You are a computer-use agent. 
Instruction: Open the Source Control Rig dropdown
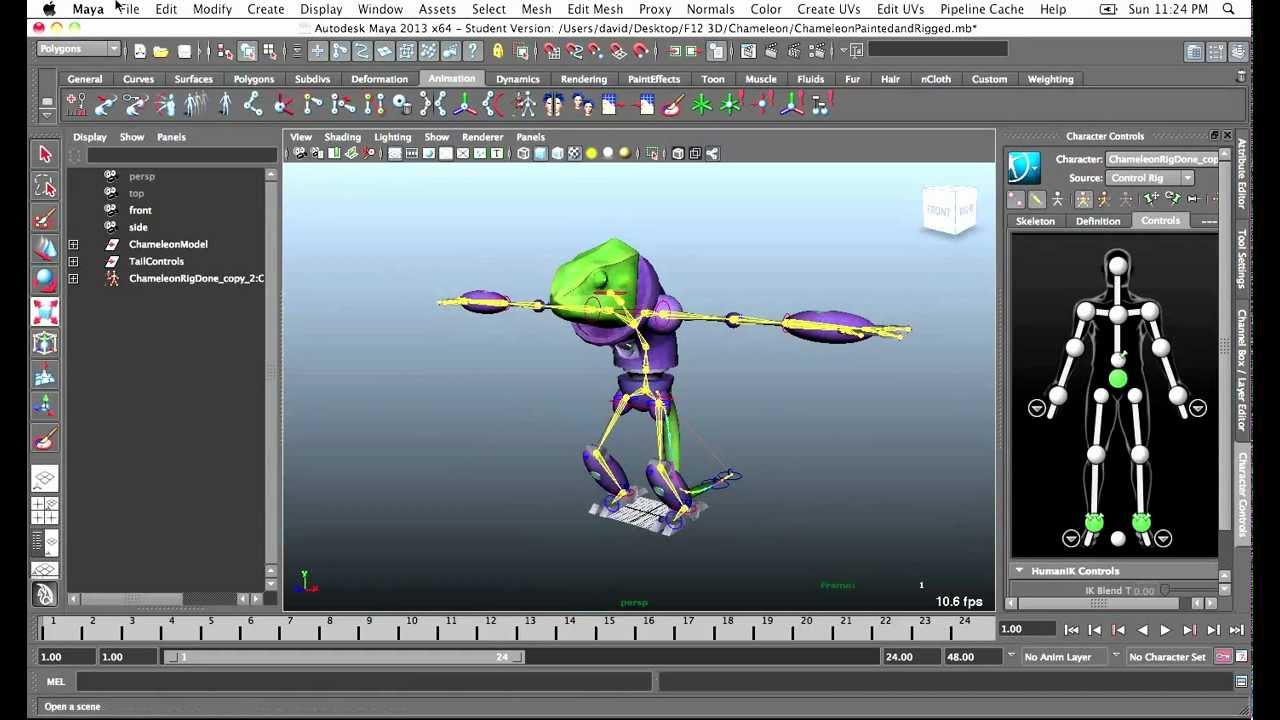pos(1150,178)
